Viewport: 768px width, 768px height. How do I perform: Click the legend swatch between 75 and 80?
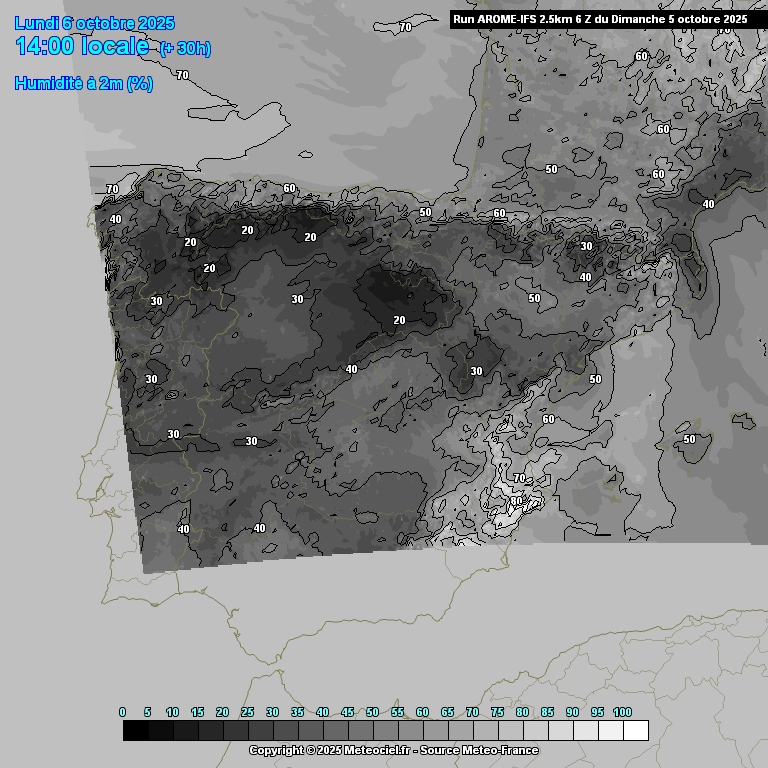[x=510, y=730]
